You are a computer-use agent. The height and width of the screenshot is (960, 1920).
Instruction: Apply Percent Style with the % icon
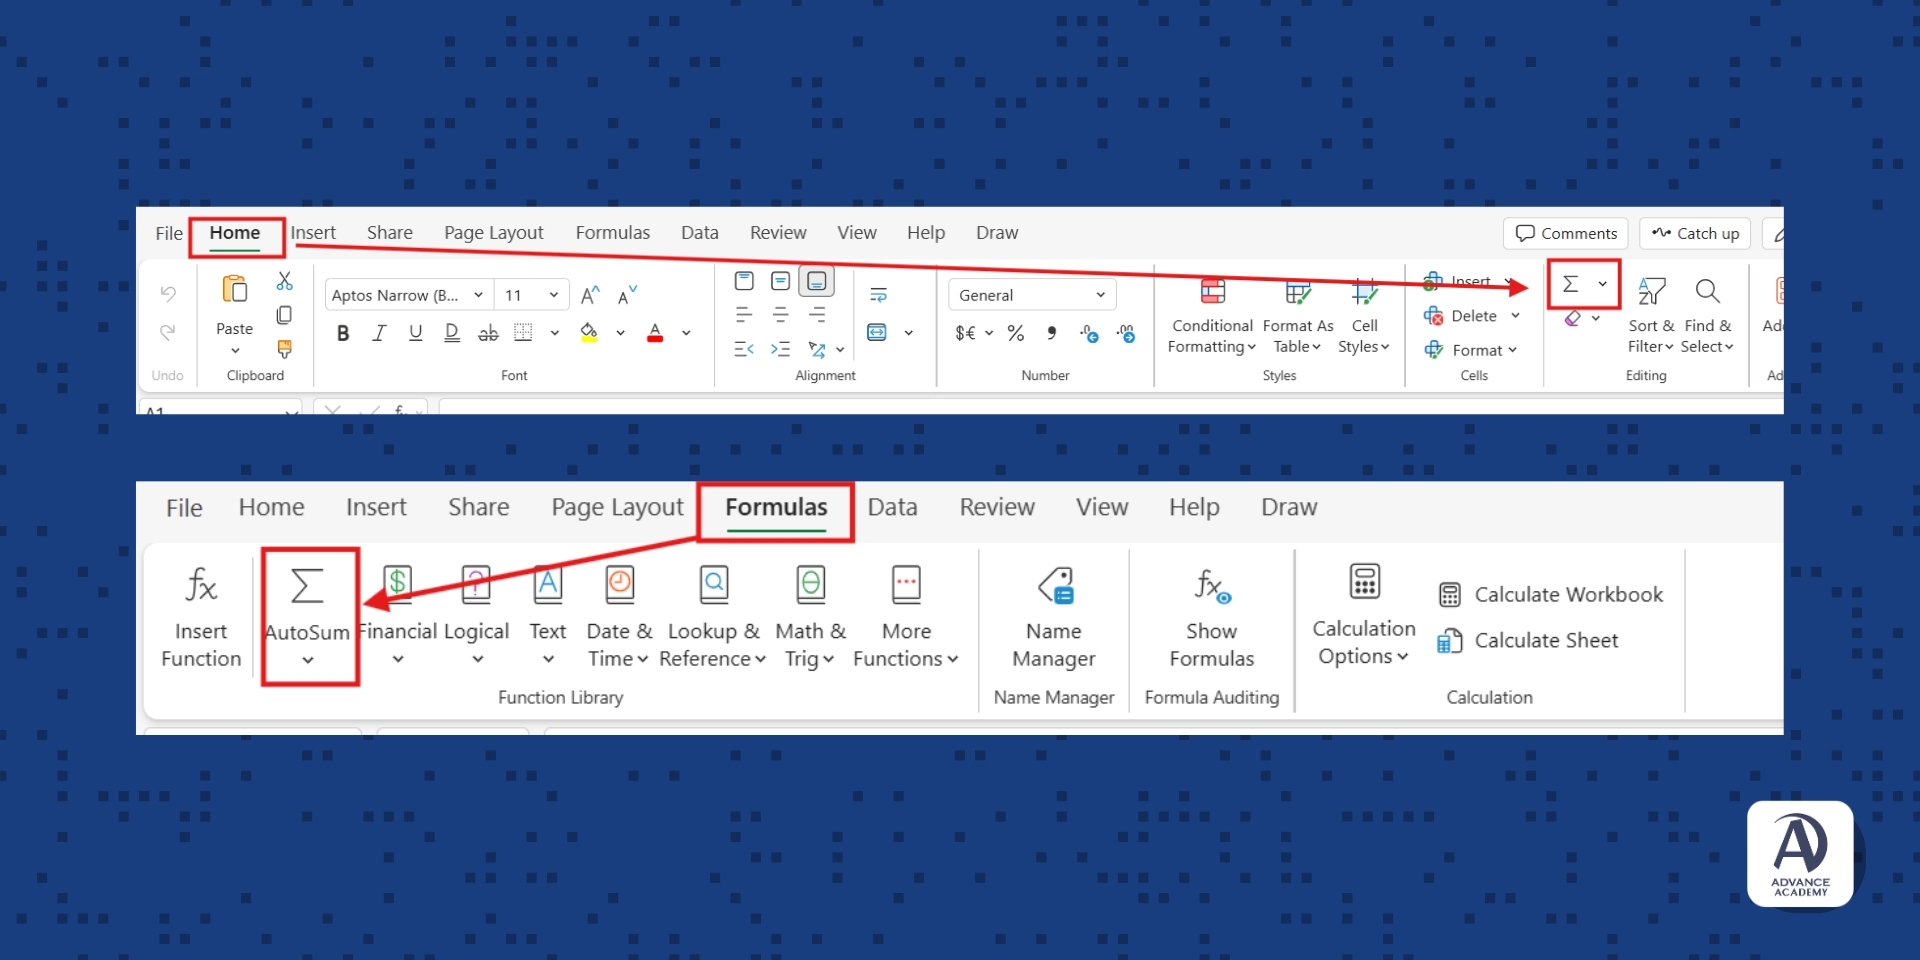pos(1016,333)
